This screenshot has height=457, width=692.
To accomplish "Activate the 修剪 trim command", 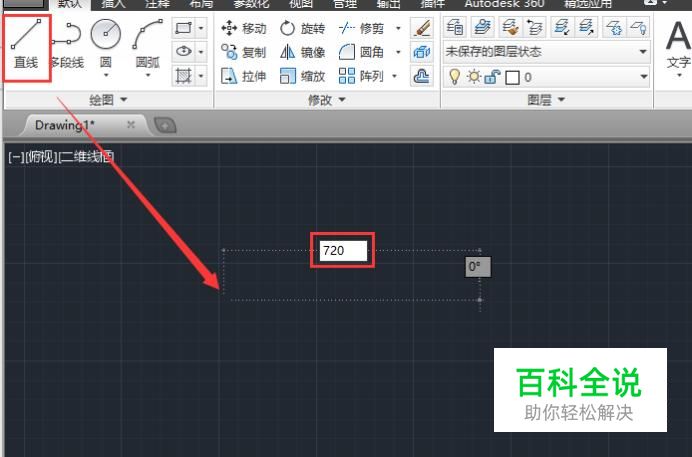I will (x=361, y=29).
